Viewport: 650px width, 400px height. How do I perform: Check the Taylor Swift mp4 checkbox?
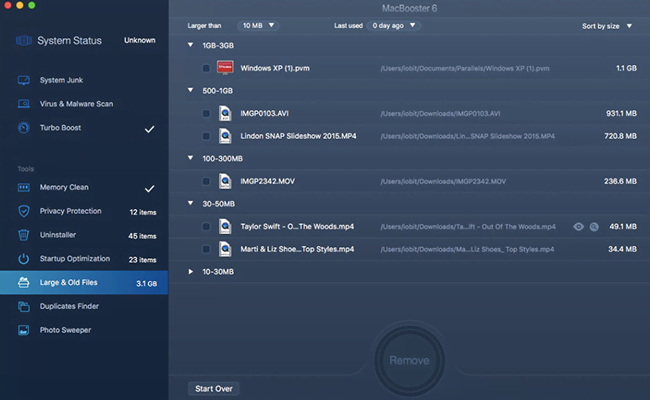tap(206, 226)
